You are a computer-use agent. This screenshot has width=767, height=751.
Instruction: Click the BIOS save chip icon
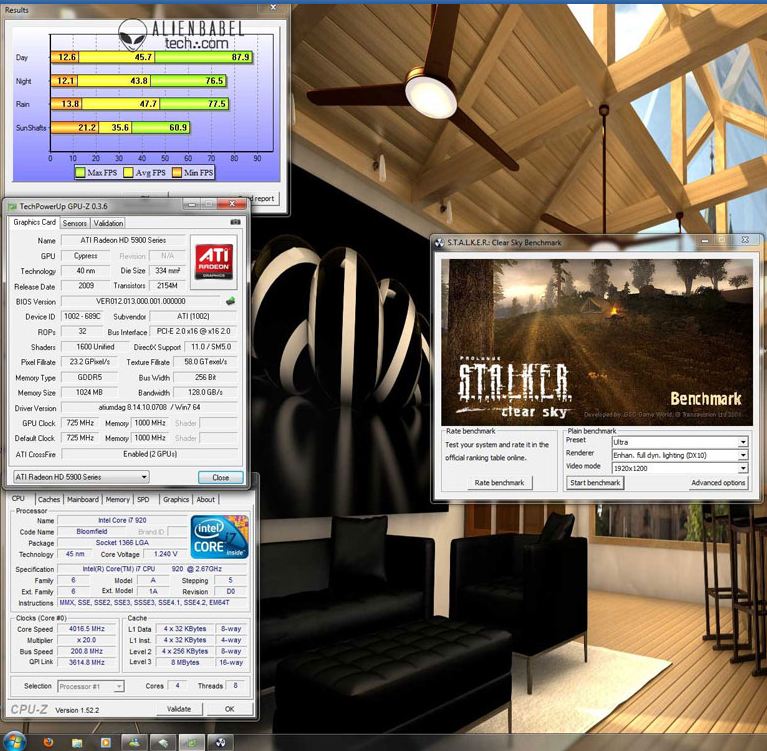pyautogui.click(x=230, y=301)
